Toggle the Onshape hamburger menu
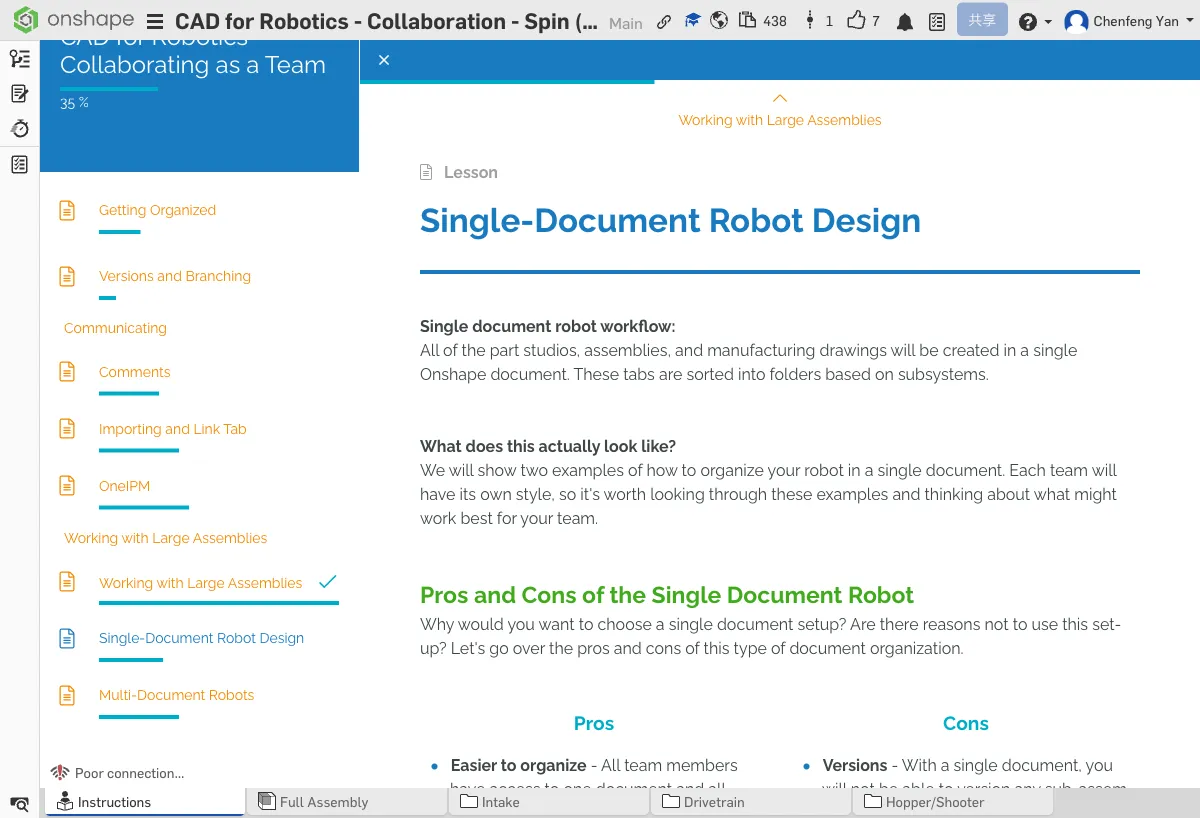 pyautogui.click(x=155, y=22)
